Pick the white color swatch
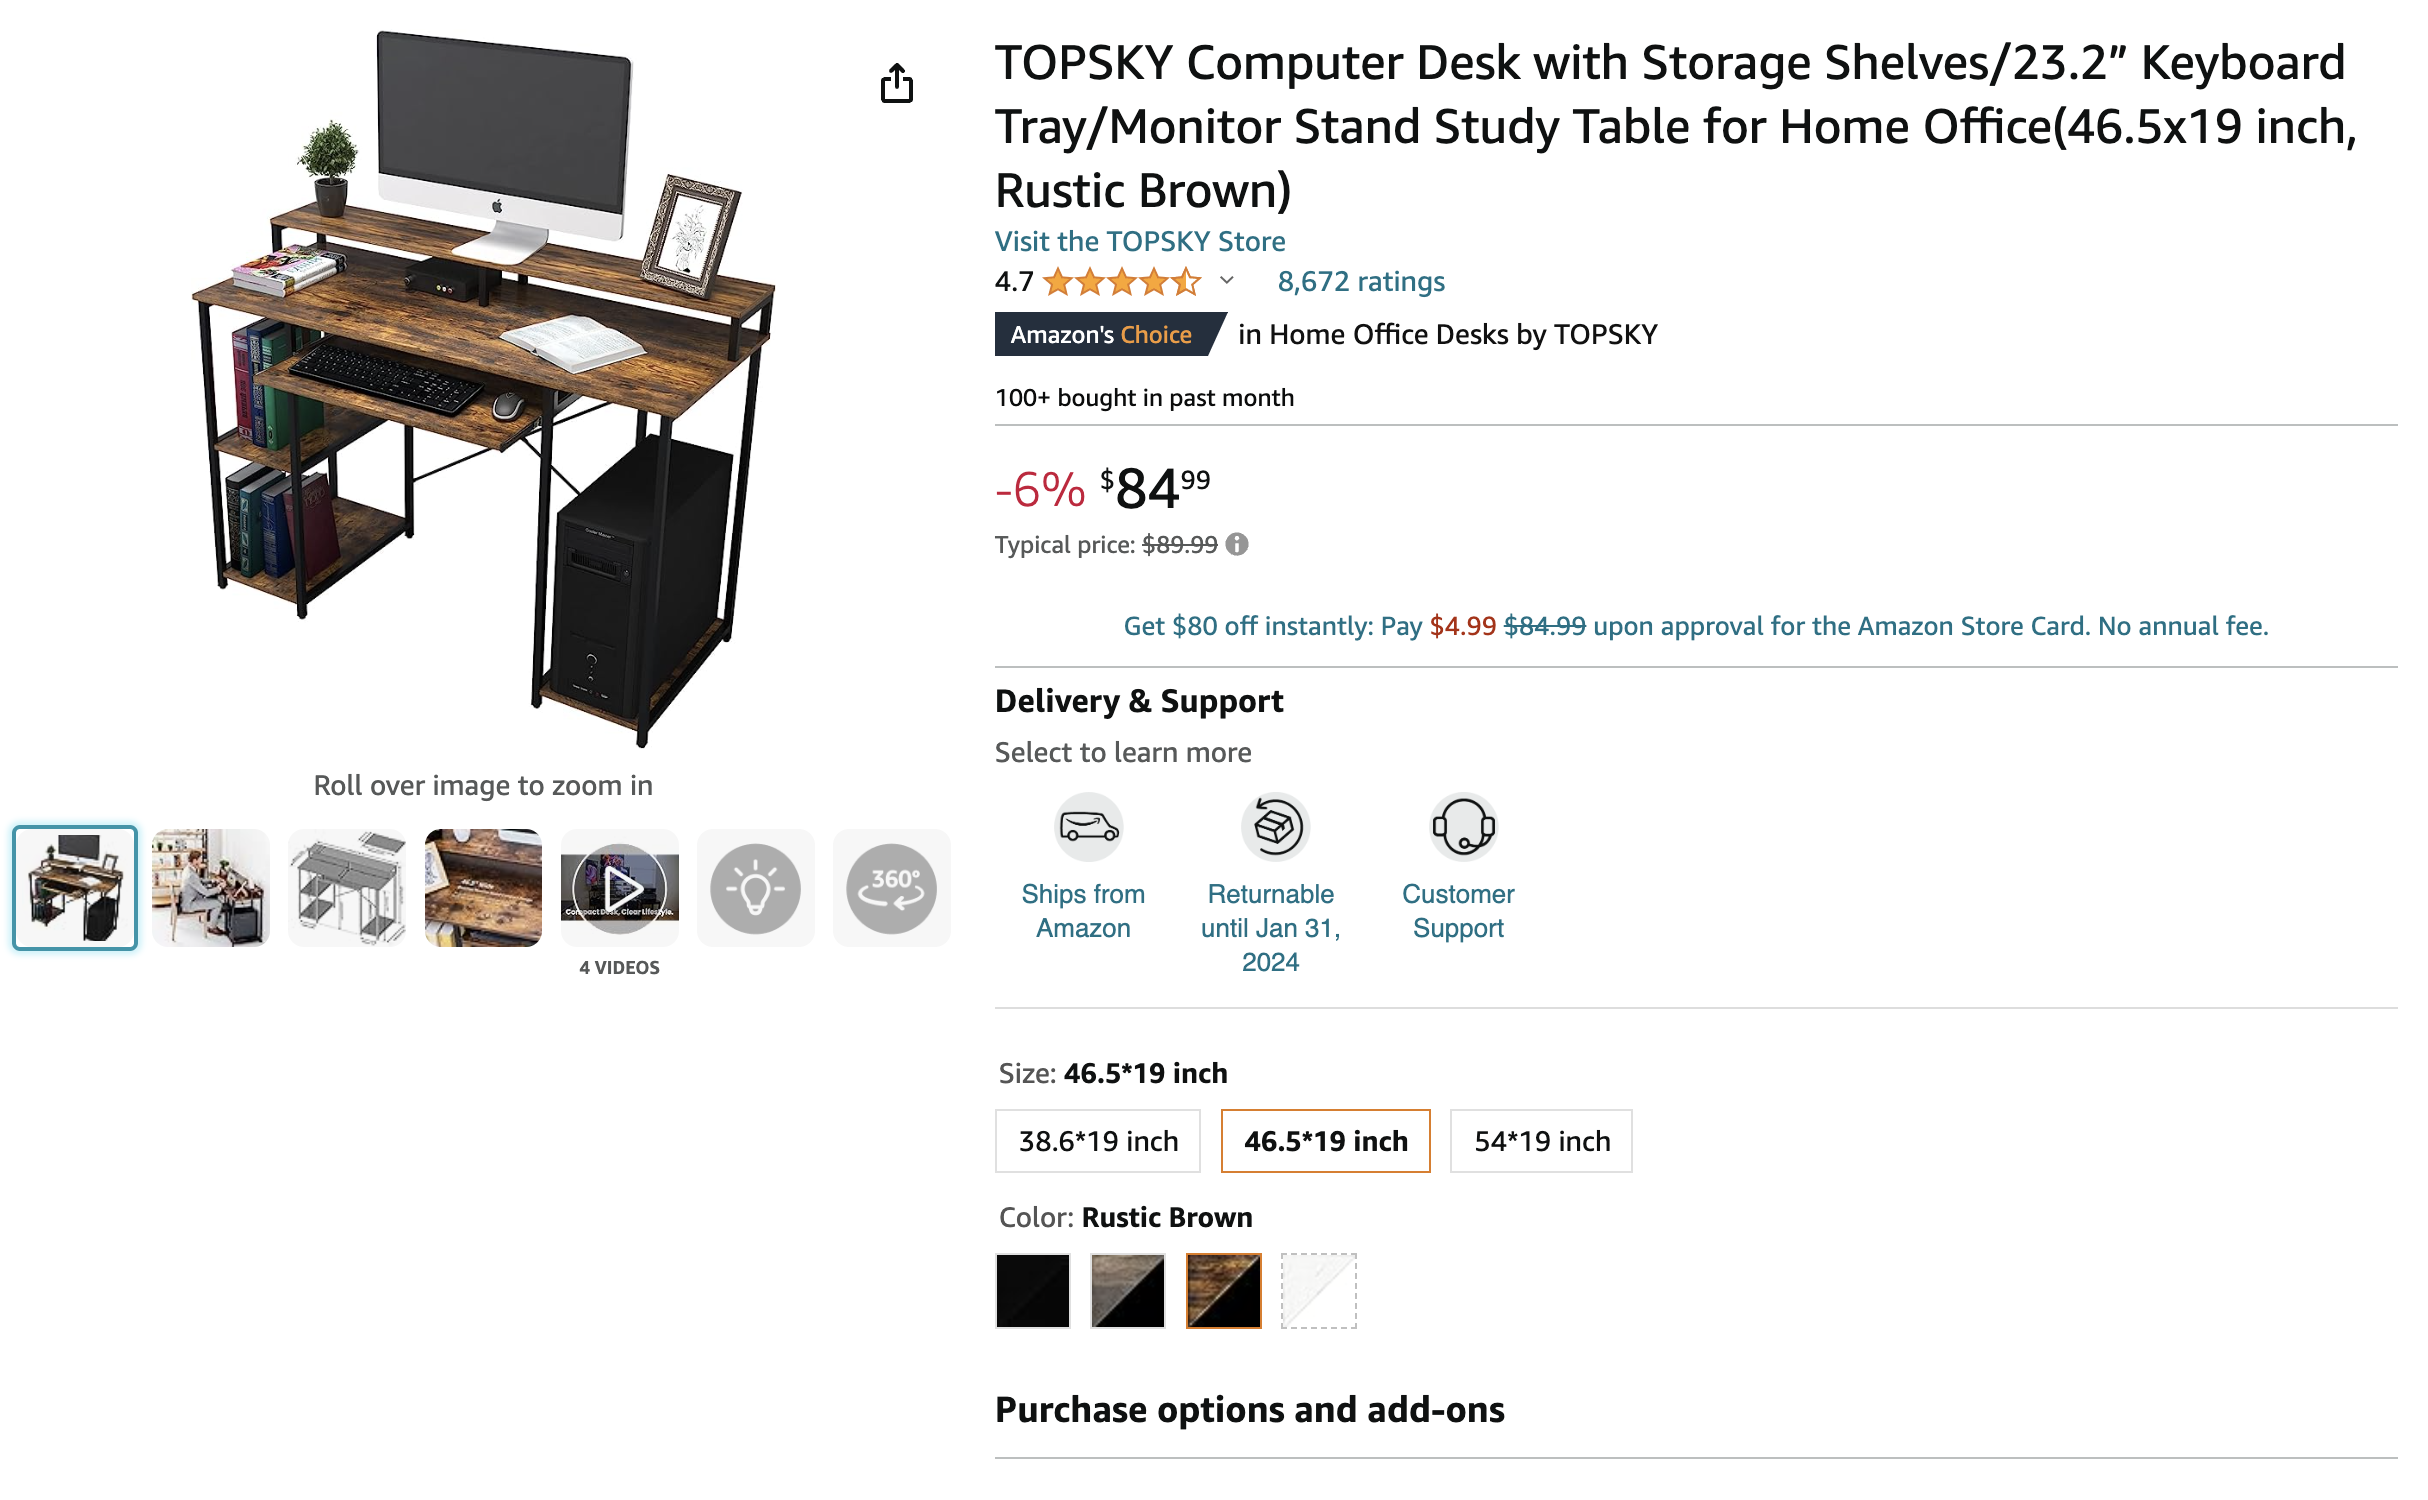This screenshot has width=2428, height=1500. pyautogui.click(x=1318, y=1290)
